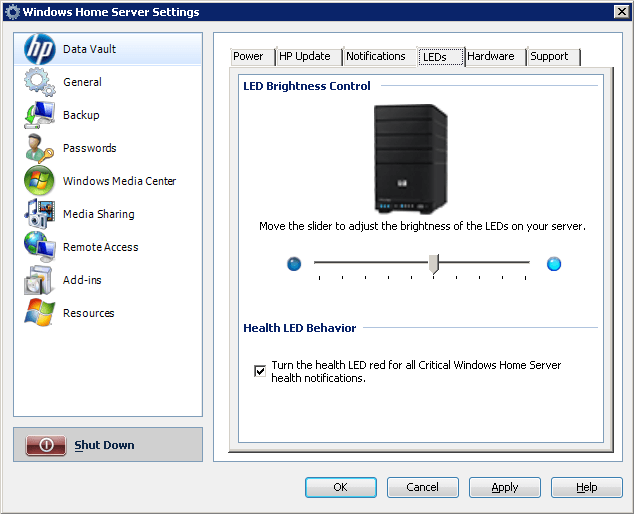
Task: Click the Cancel button
Action: pyautogui.click(x=423, y=487)
